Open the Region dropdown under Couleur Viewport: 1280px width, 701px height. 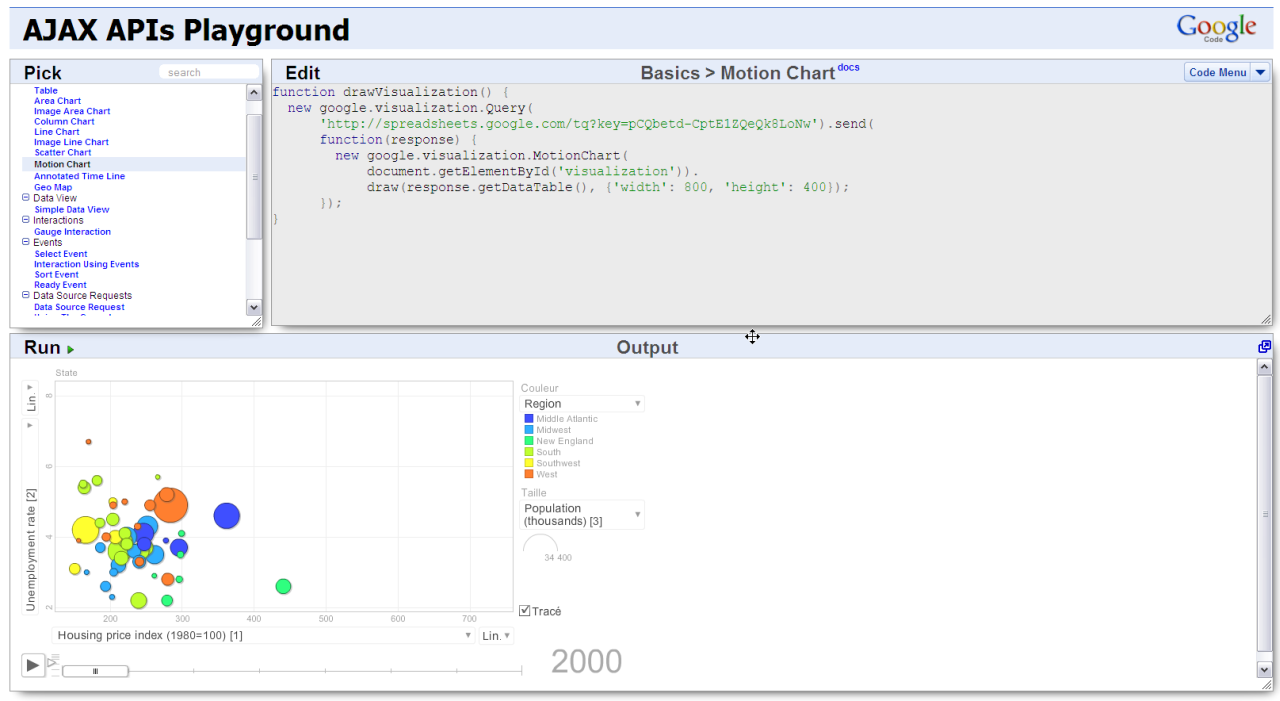(582, 403)
